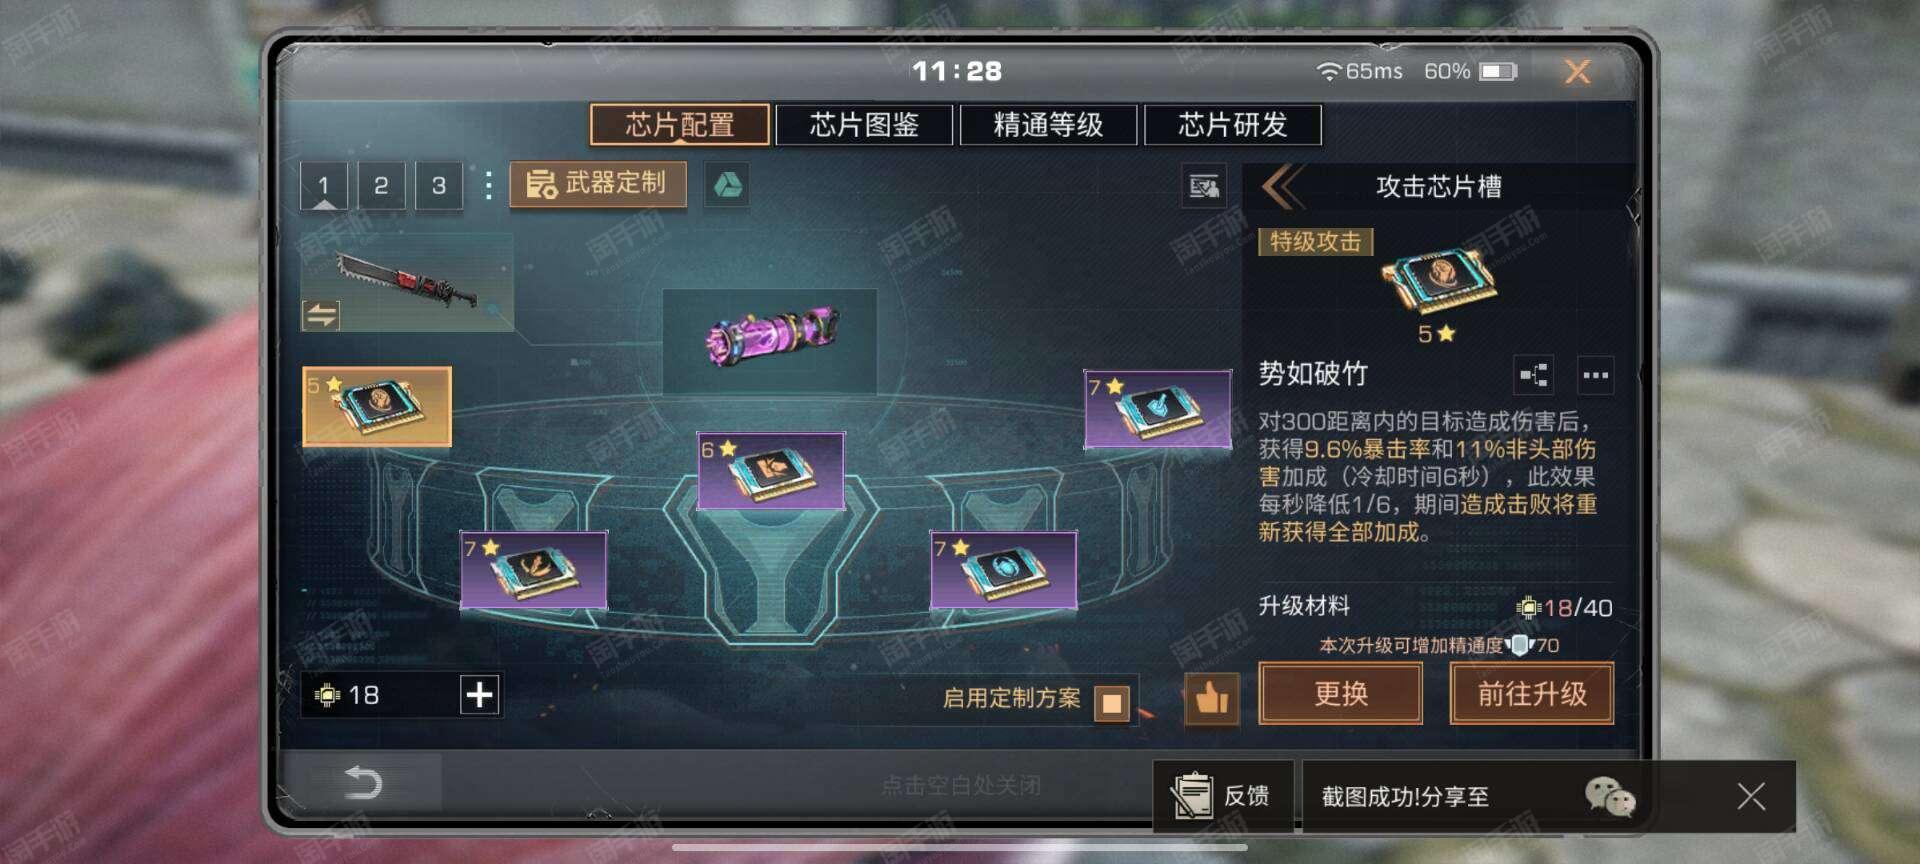The height and width of the screenshot is (864, 1920).
Task: Open the image panel icon beside 攻击芯片槽
Action: click(1204, 186)
